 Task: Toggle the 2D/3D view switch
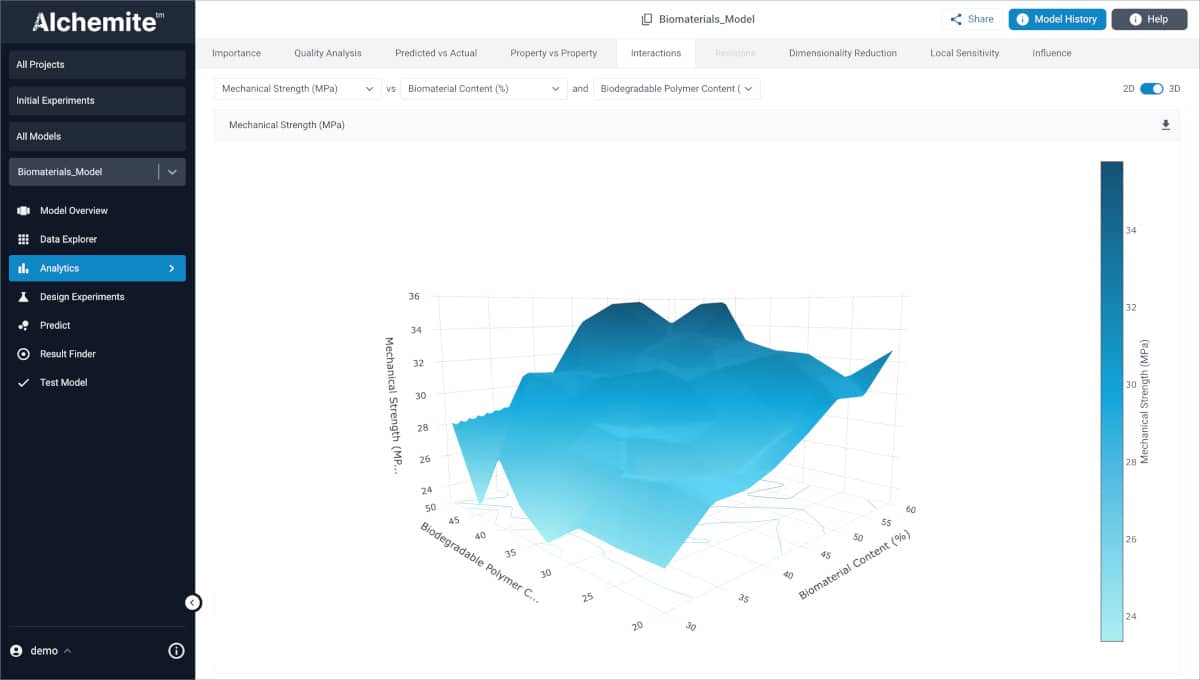click(1151, 89)
